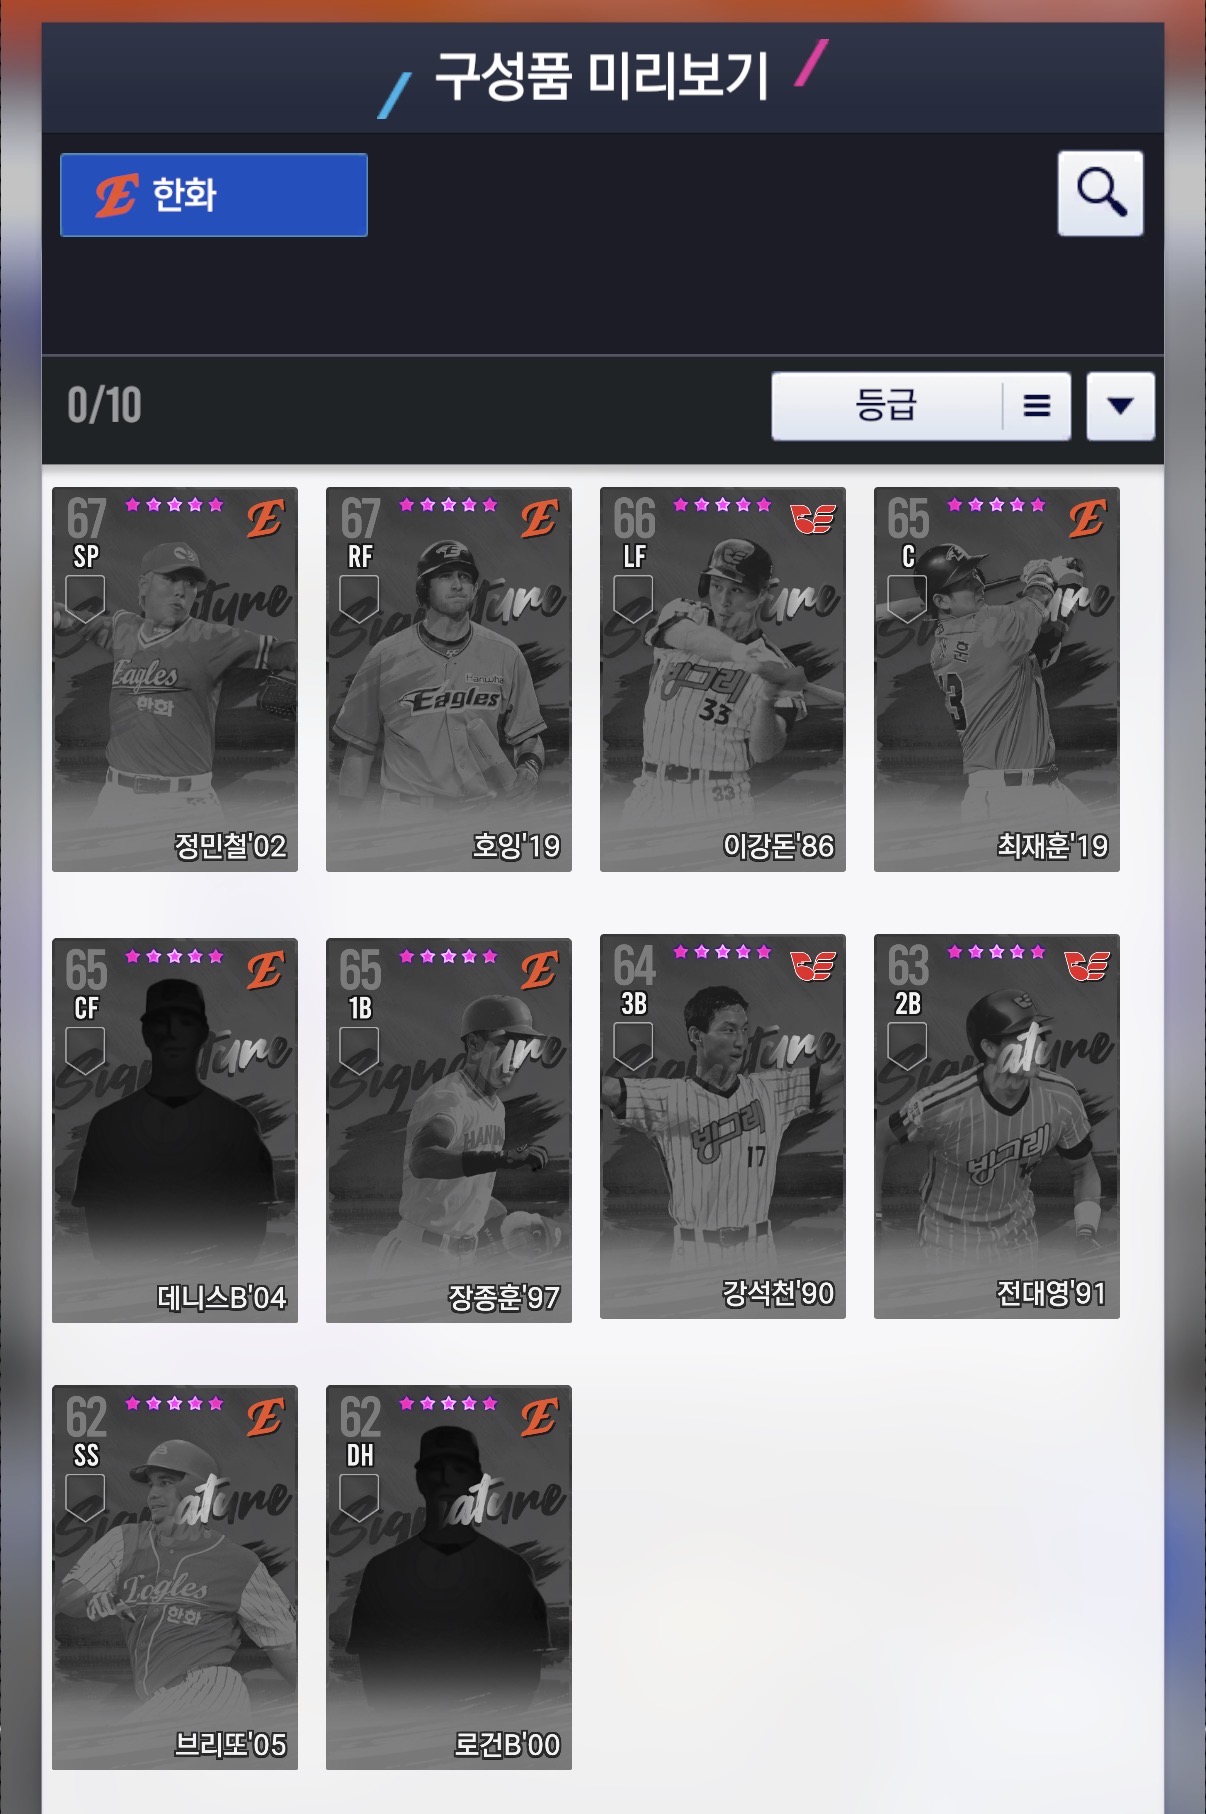The image size is (1206, 1814).
Task: Pick the 전대영'91 2B card
Action: point(997,1126)
